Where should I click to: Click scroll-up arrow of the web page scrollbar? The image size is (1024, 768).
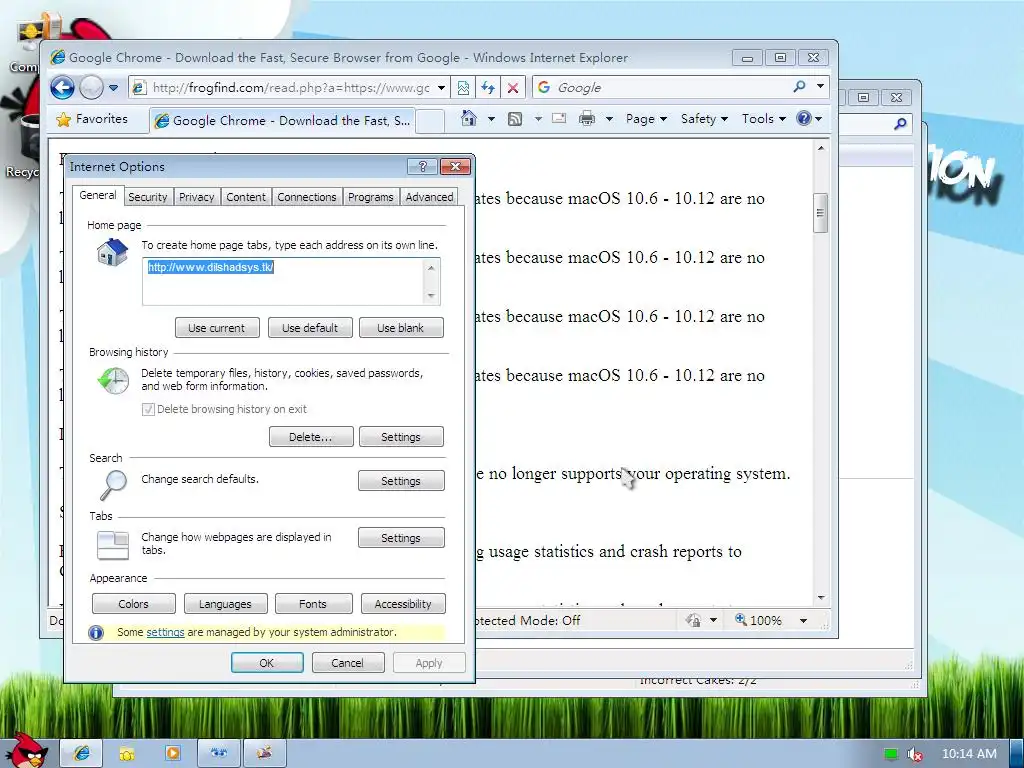(x=821, y=148)
